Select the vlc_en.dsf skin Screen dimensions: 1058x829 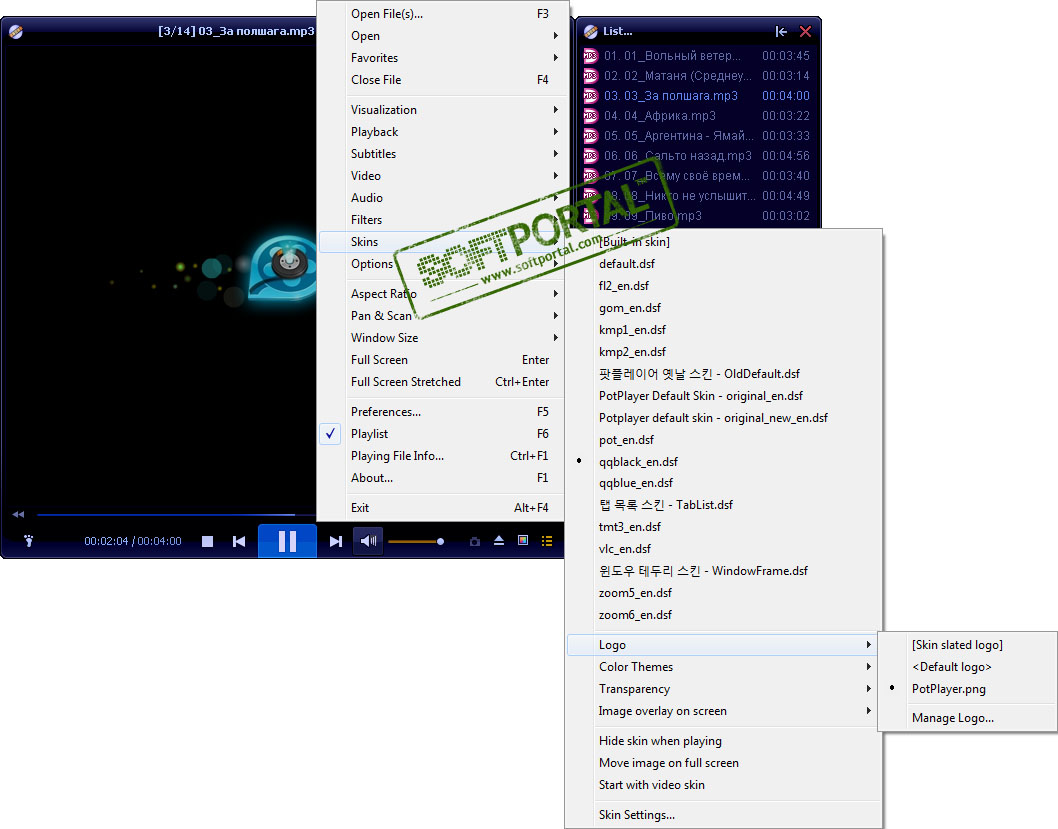[723, 548]
